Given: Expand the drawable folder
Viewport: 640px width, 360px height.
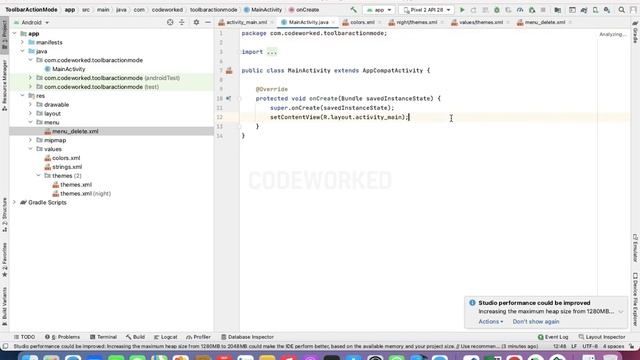Looking at the screenshot, I should pyautogui.click(x=30, y=105).
